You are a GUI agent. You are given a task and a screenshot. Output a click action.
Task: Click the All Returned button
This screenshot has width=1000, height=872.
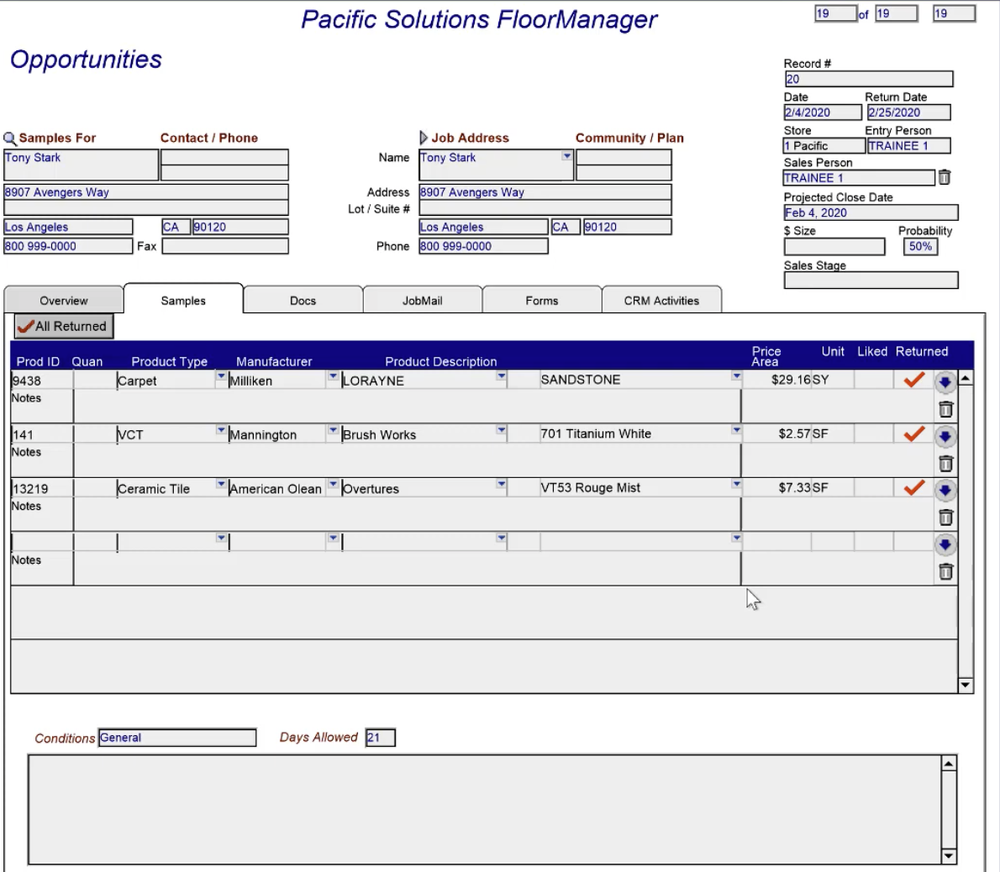[64, 326]
